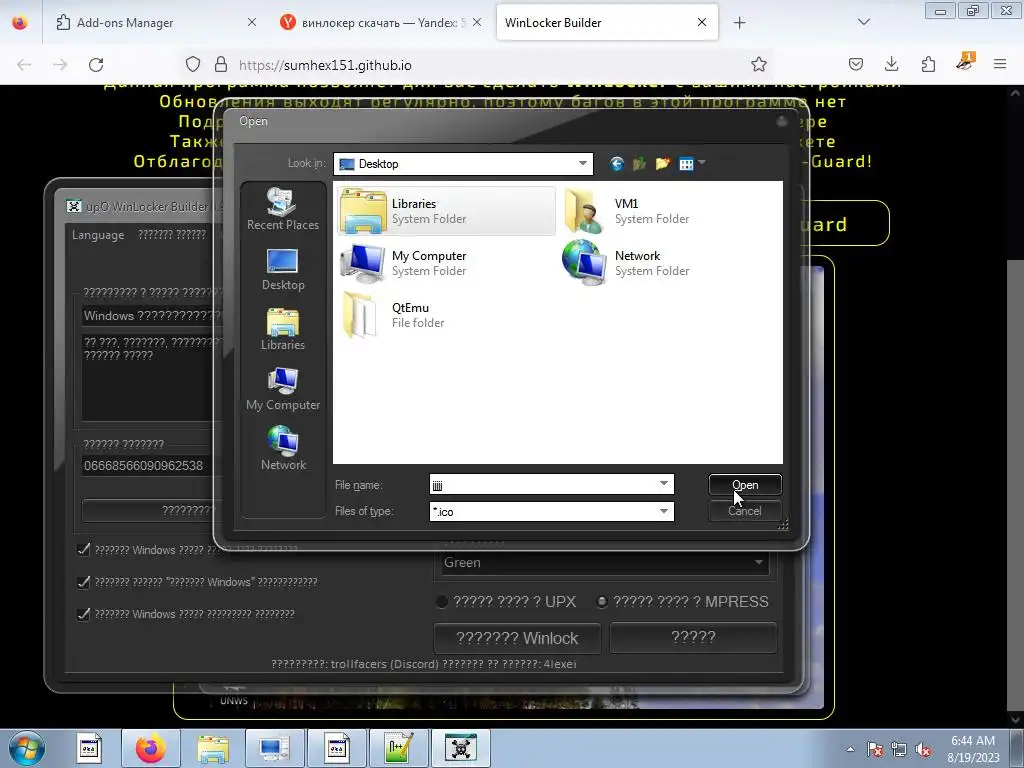Screen dimensions: 1024x768
Task: Go back to last folder in Open dialog
Action: tap(616, 163)
